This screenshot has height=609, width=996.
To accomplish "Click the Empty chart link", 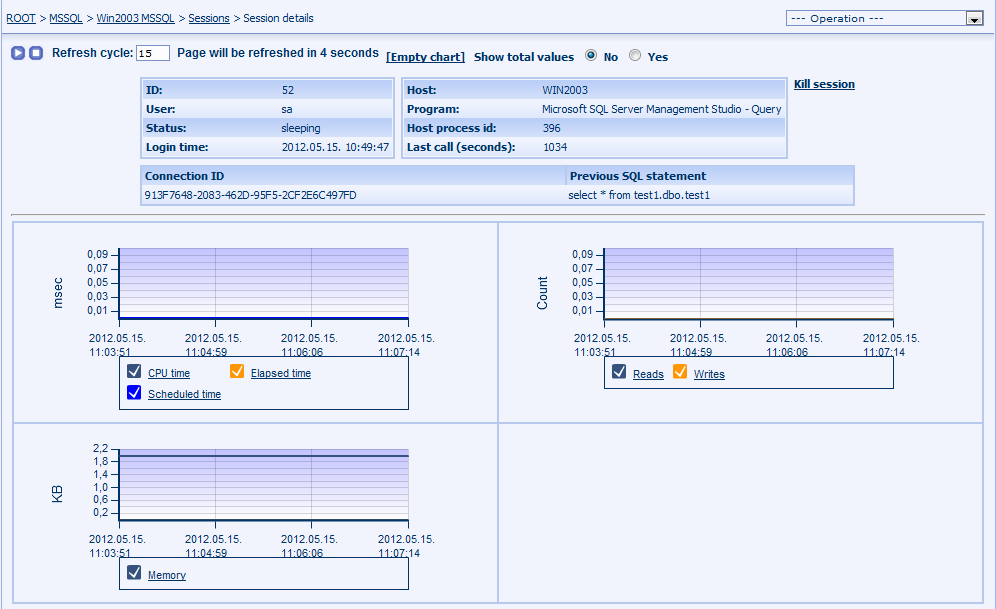I will [x=426, y=57].
